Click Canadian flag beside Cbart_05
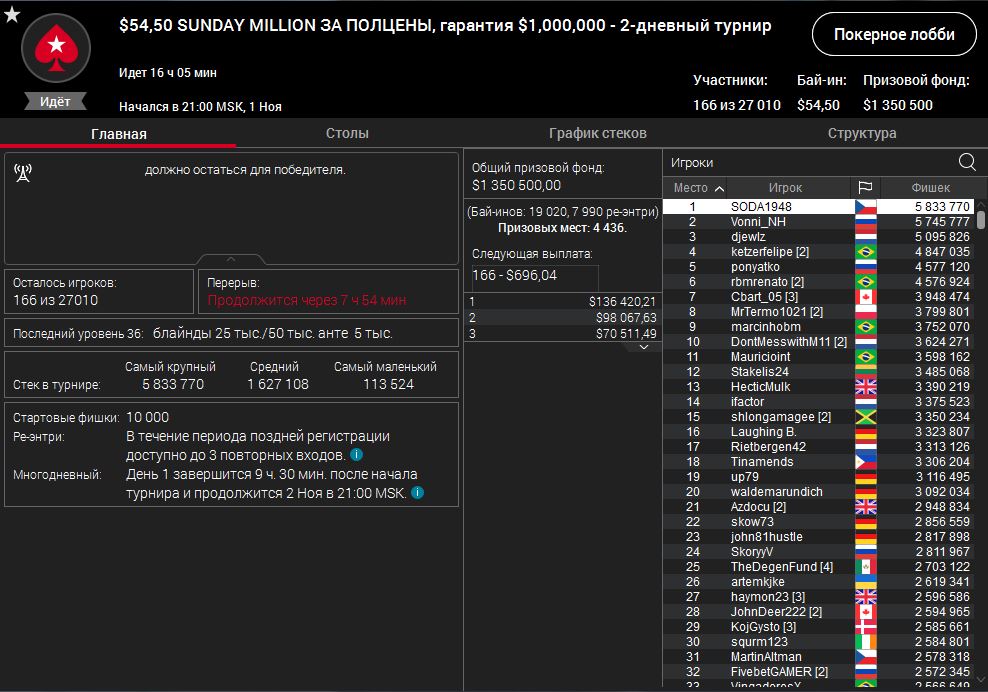This screenshot has width=988, height=692. tap(865, 297)
